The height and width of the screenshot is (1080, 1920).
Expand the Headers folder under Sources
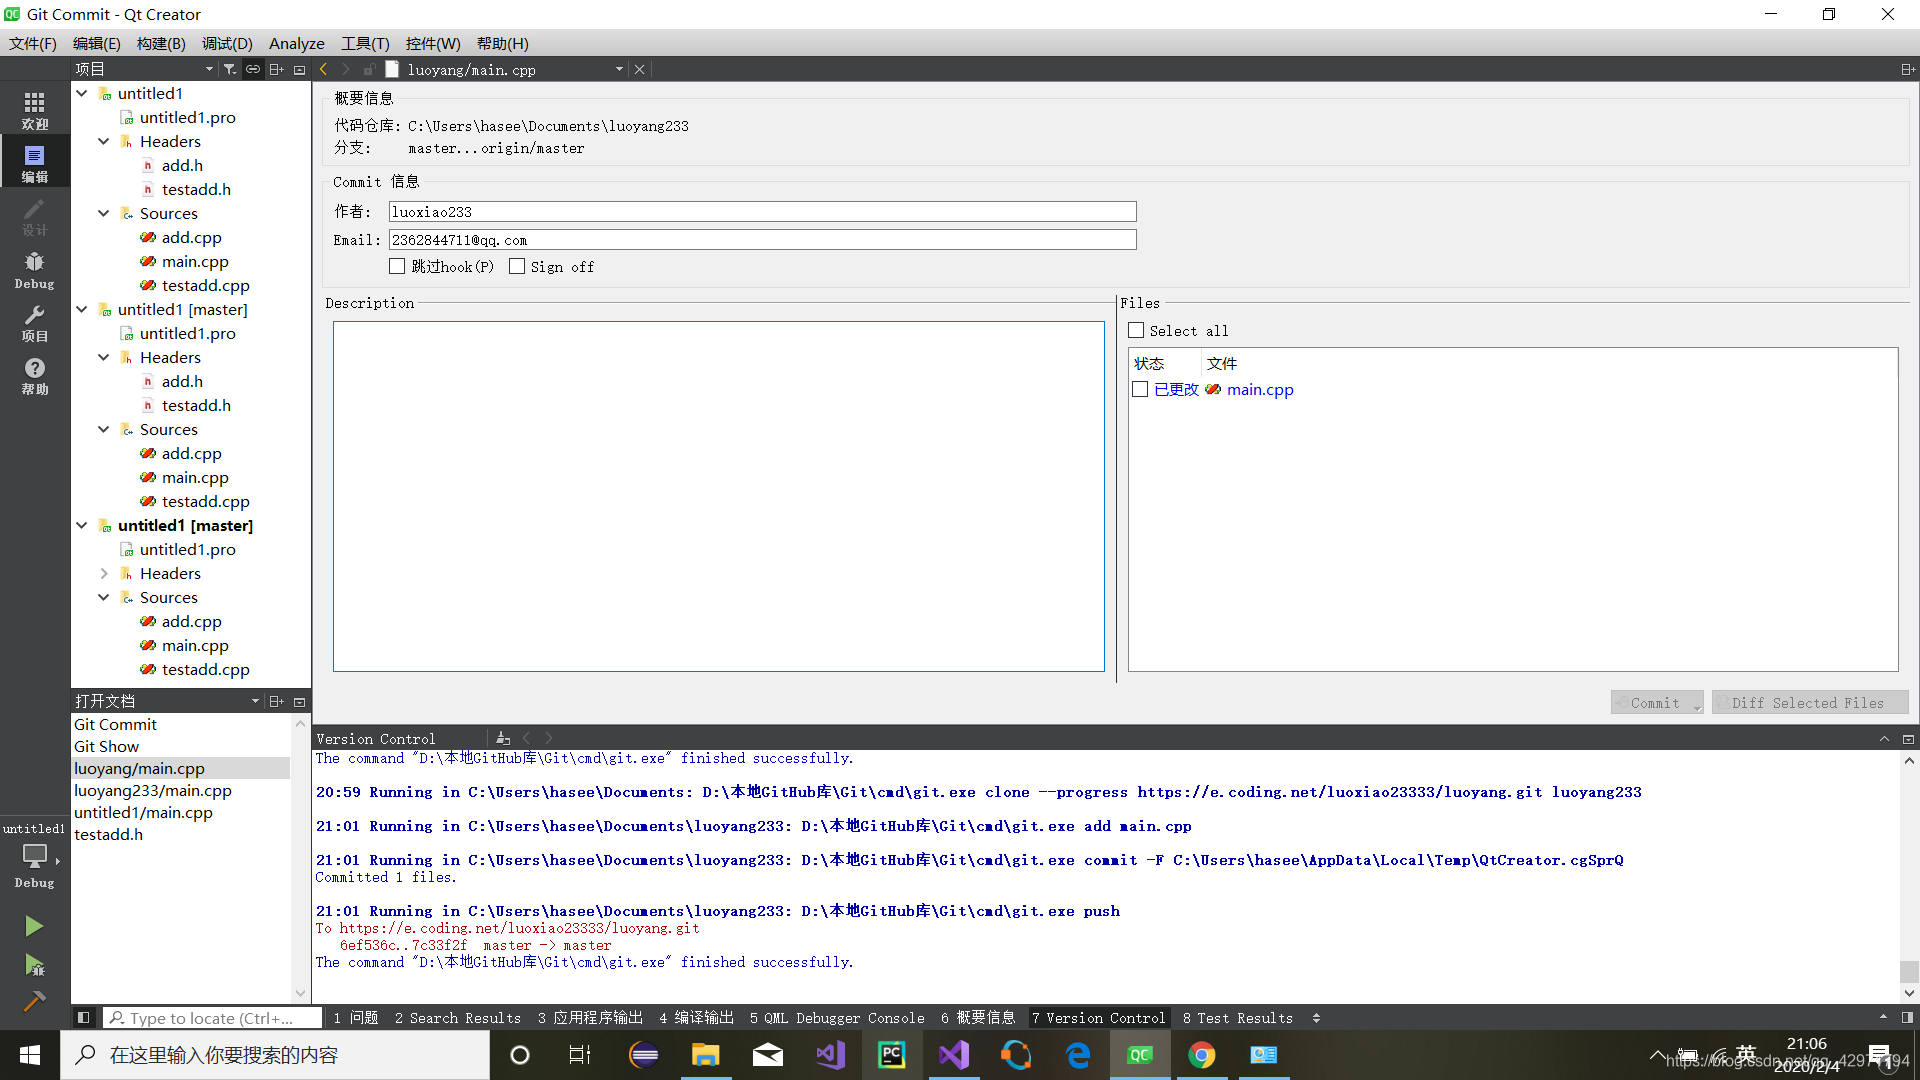coord(105,574)
